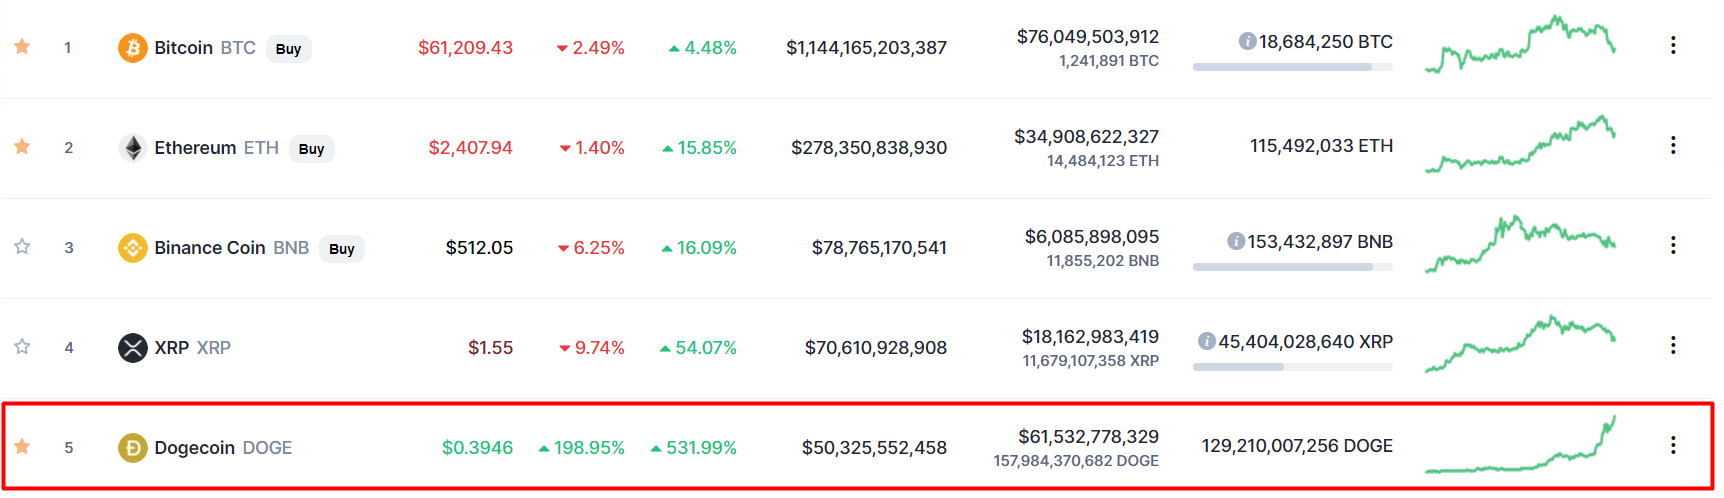Image resolution: width=1724 pixels, height=498 pixels.
Task: Open the three-dot menu for Ethereum
Action: click(x=1673, y=145)
